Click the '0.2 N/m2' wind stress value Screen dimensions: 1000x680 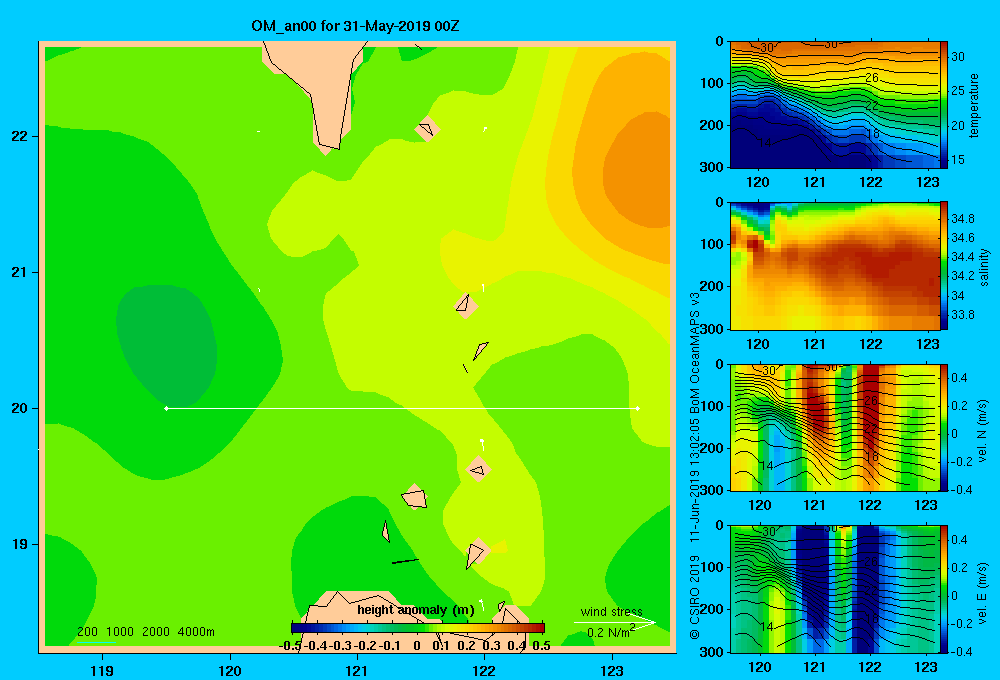(610, 632)
